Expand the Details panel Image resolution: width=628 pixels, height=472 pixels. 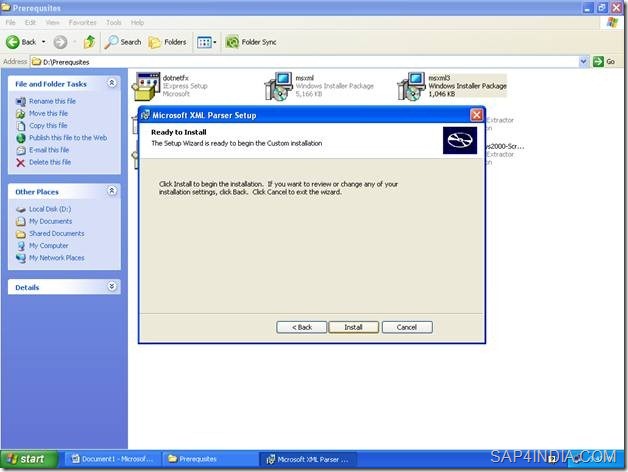[x=112, y=286]
